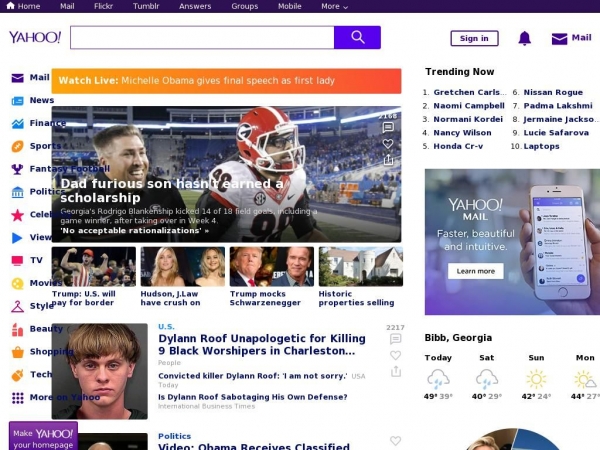600x450 pixels.
Task: Open Celebrity star icon
Action: 17,215
